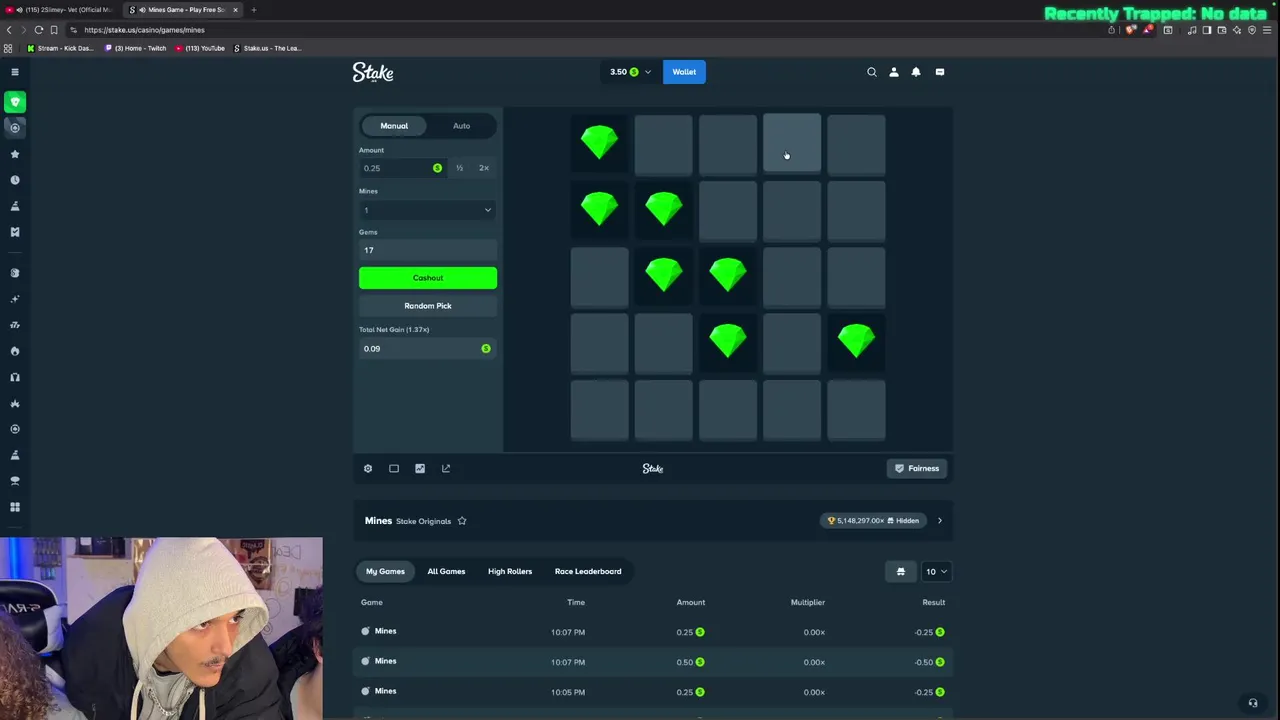The width and height of the screenshot is (1280, 720).
Task: Open the Home - Twitch bookmark
Action: 135,48
